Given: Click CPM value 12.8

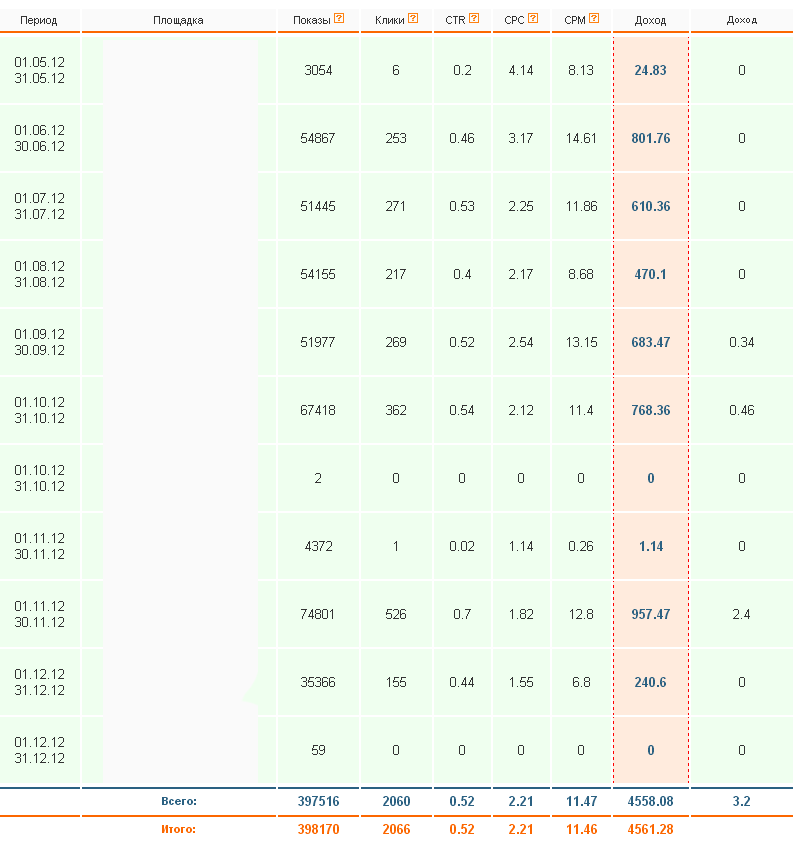Looking at the screenshot, I should click(581, 614).
